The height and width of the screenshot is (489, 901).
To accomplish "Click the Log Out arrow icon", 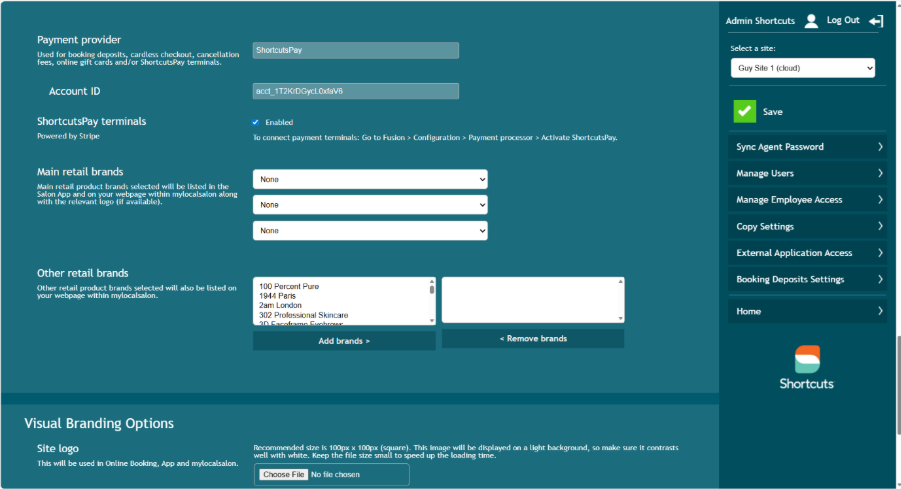I will [x=876, y=21].
